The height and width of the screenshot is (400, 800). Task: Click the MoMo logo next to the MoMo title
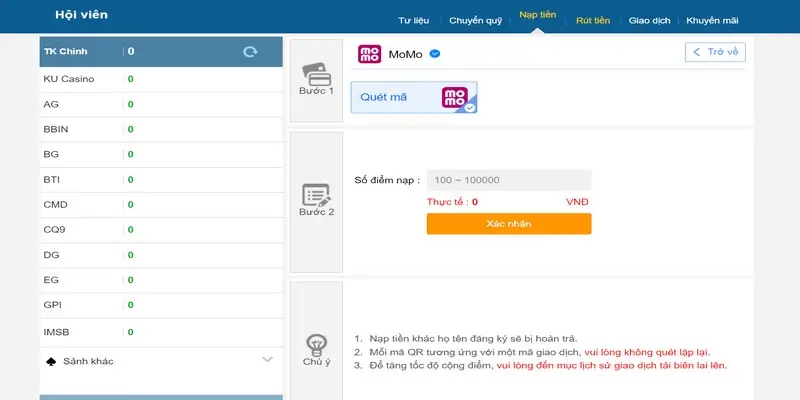pyautogui.click(x=369, y=54)
